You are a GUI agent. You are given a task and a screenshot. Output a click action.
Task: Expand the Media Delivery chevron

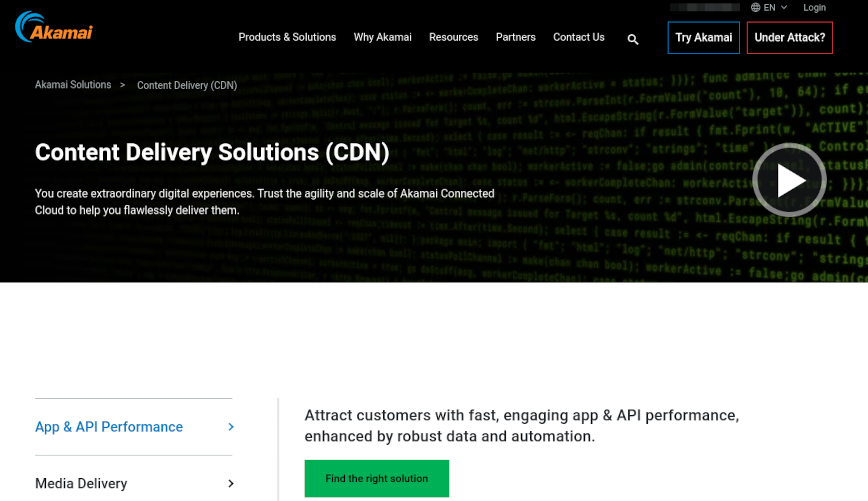tap(231, 484)
